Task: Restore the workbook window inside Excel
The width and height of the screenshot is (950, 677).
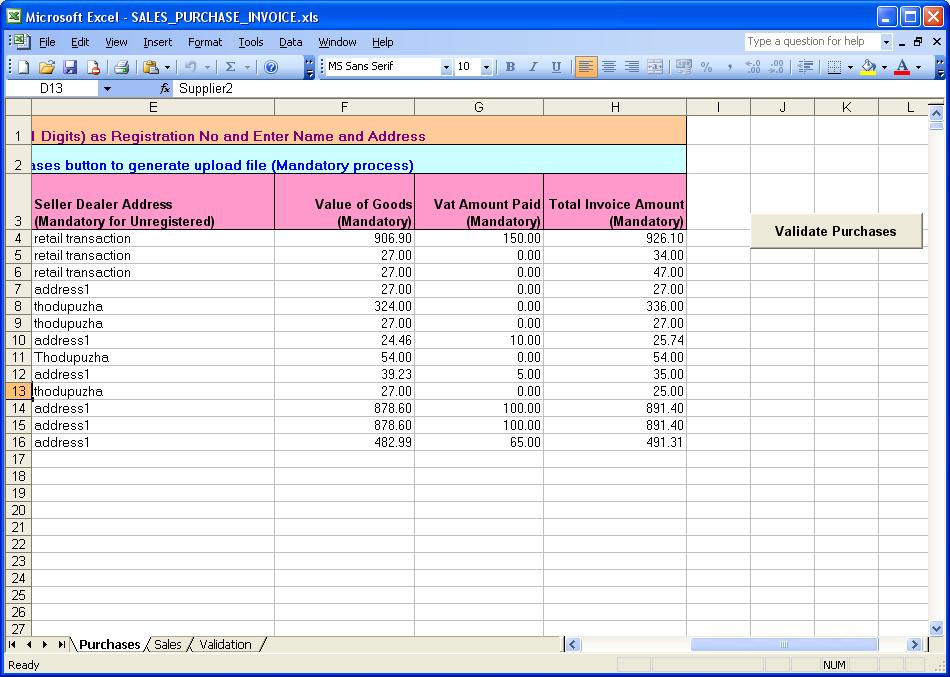Action: tap(918, 42)
